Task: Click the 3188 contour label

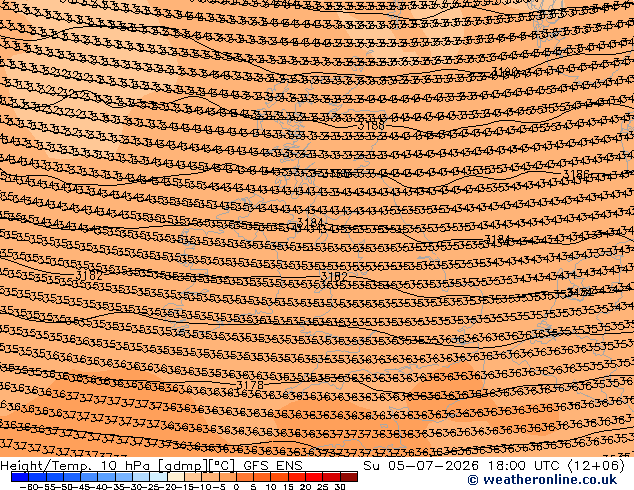Action: pyautogui.click(x=371, y=126)
